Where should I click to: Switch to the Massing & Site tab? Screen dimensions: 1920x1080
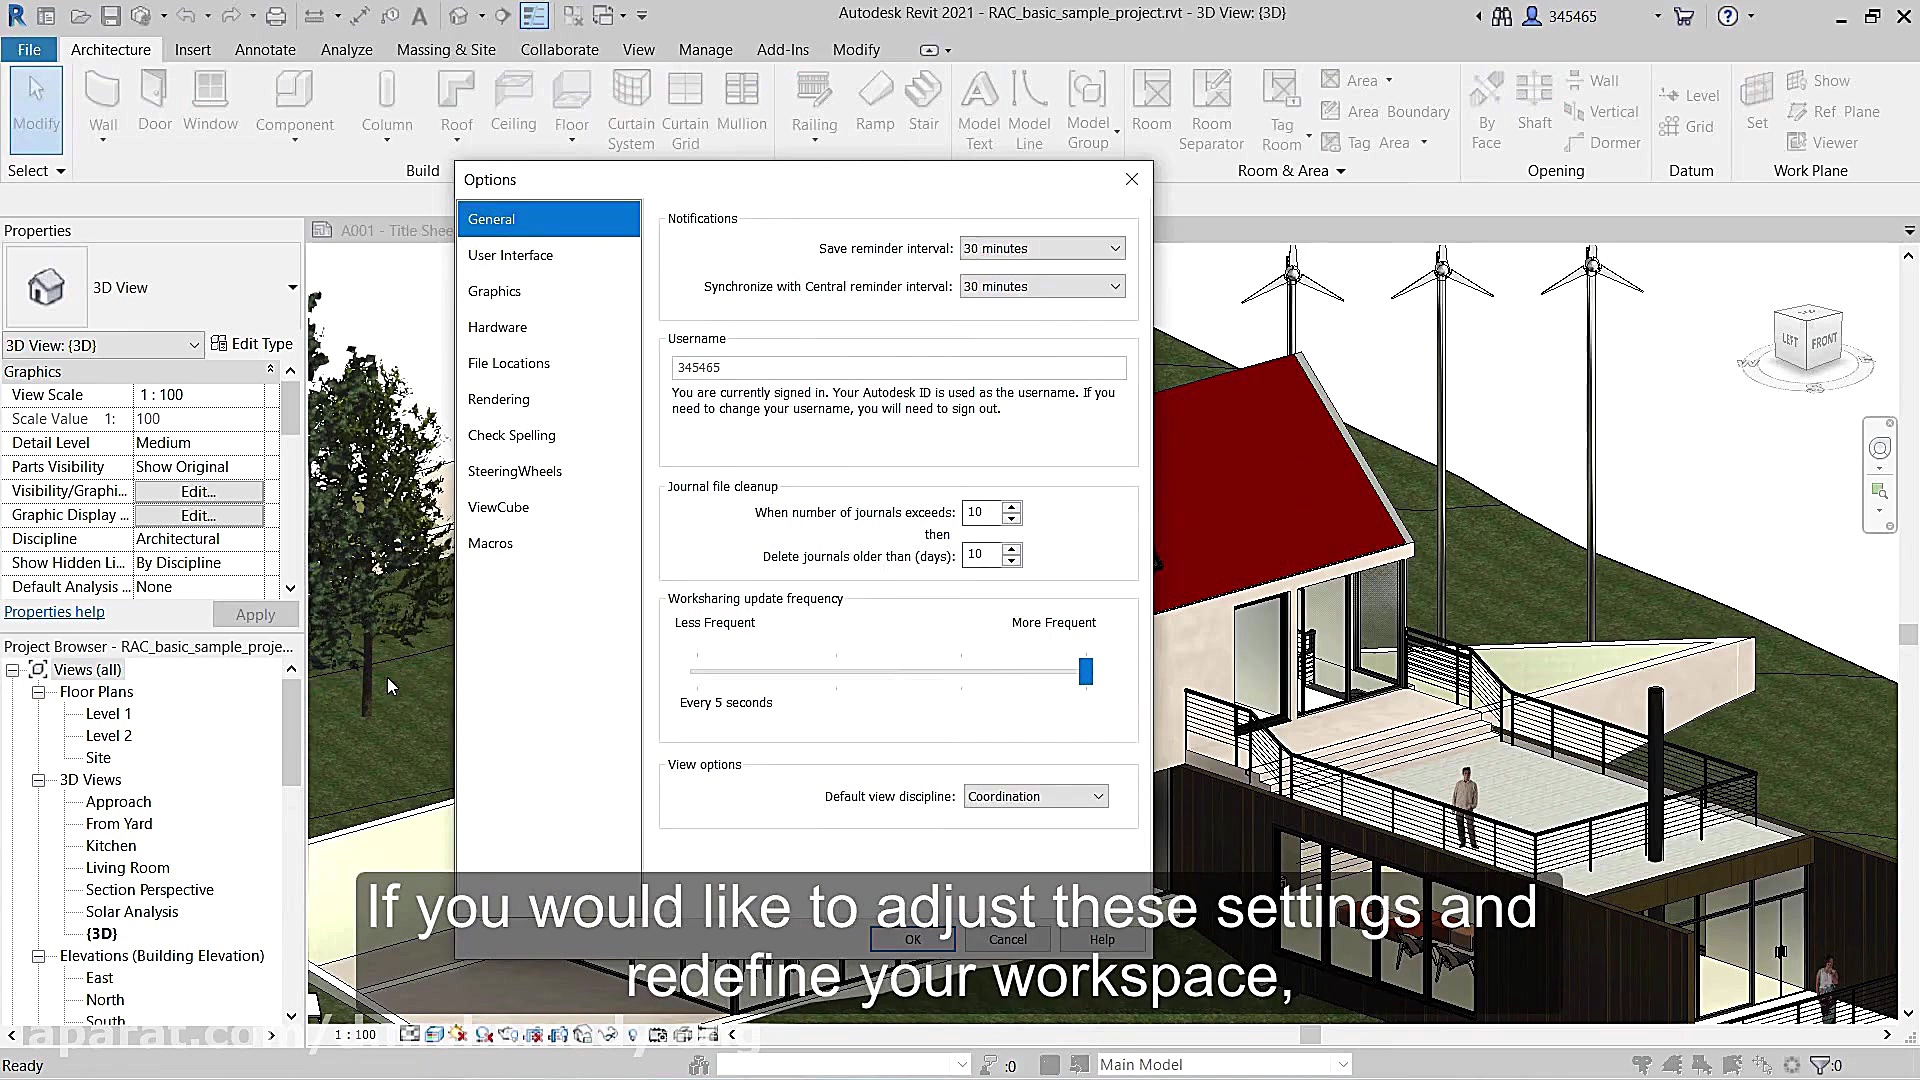(446, 49)
